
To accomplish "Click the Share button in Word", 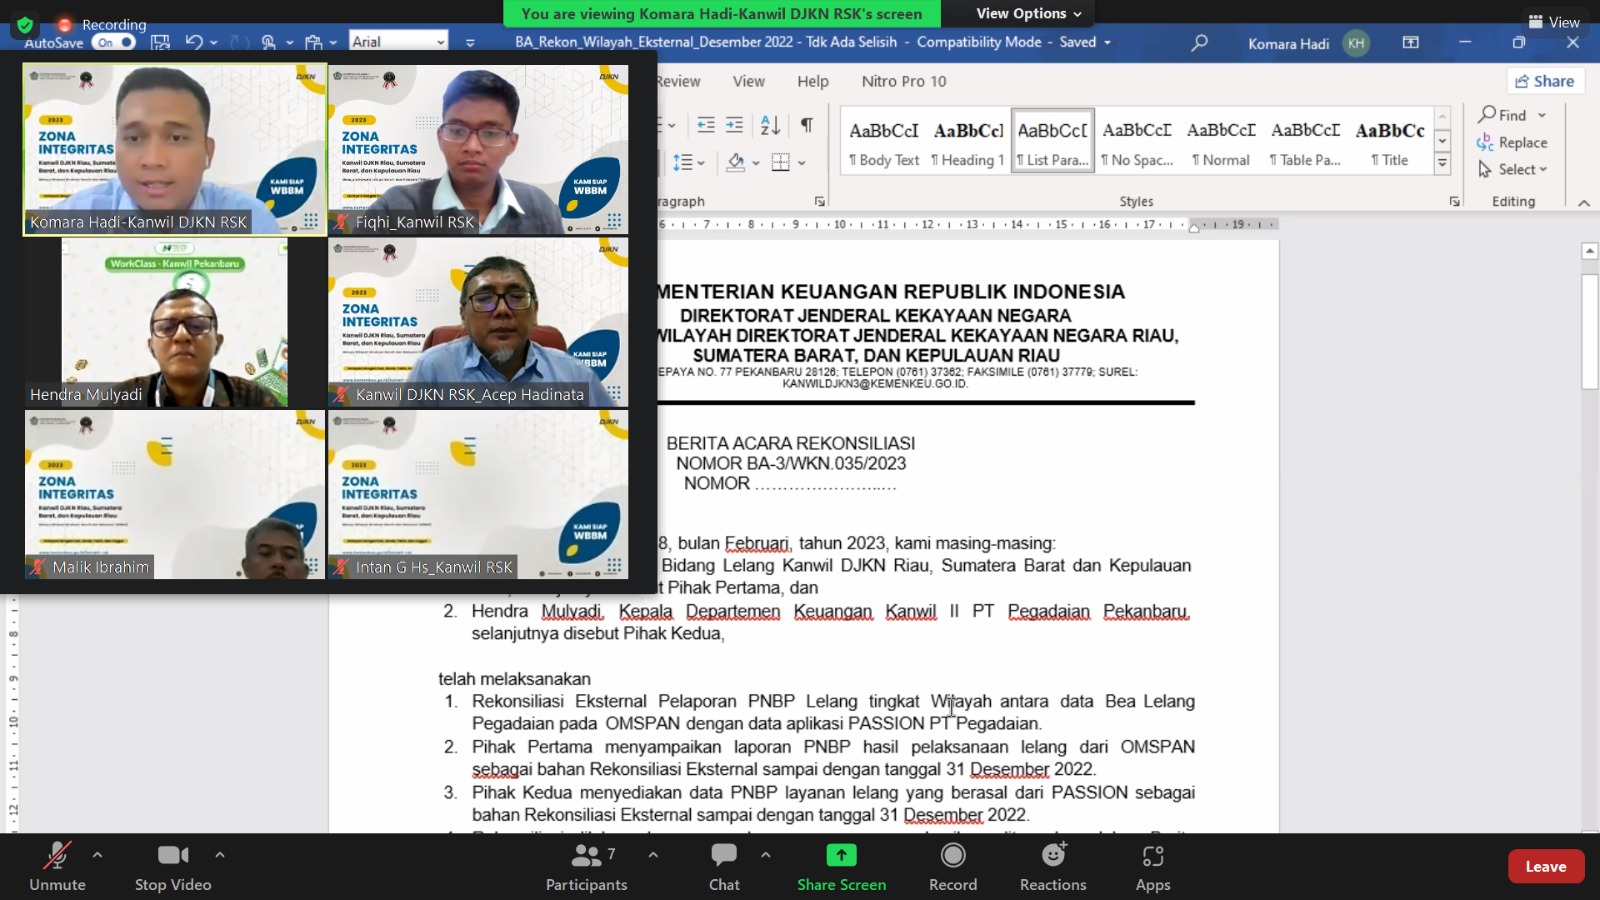I will (1545, 82).
